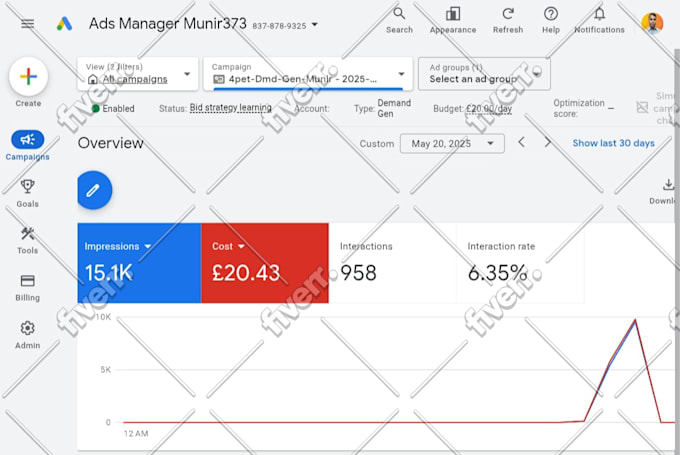Go to the previous date range
The image size is (680, 455).
522,142
